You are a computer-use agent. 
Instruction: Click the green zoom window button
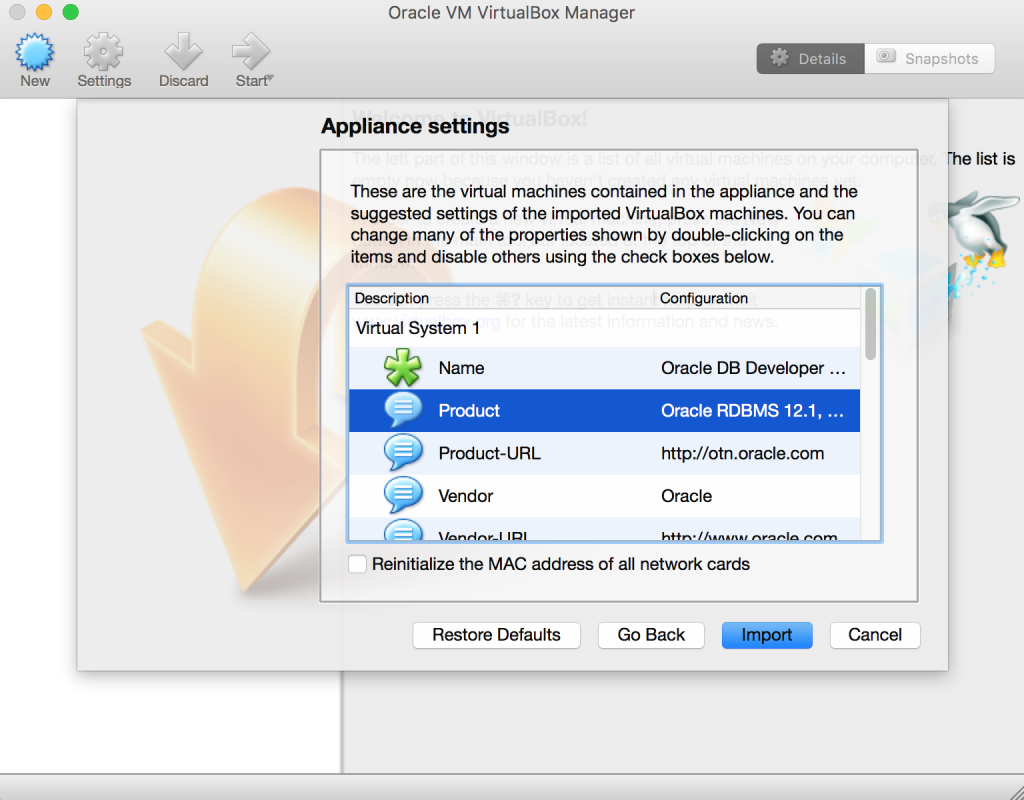click(71, 12)
